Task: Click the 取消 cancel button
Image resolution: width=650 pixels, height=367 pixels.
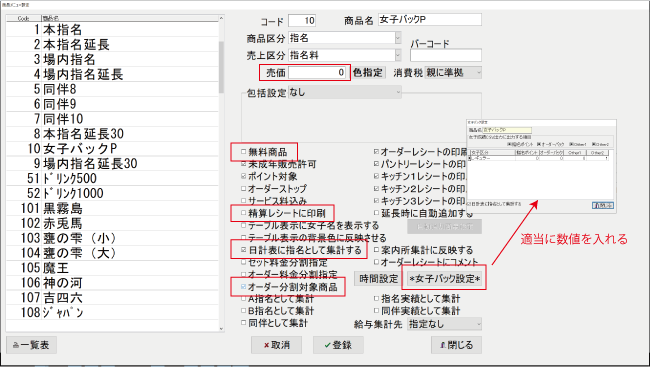Action: pos(276,345)
